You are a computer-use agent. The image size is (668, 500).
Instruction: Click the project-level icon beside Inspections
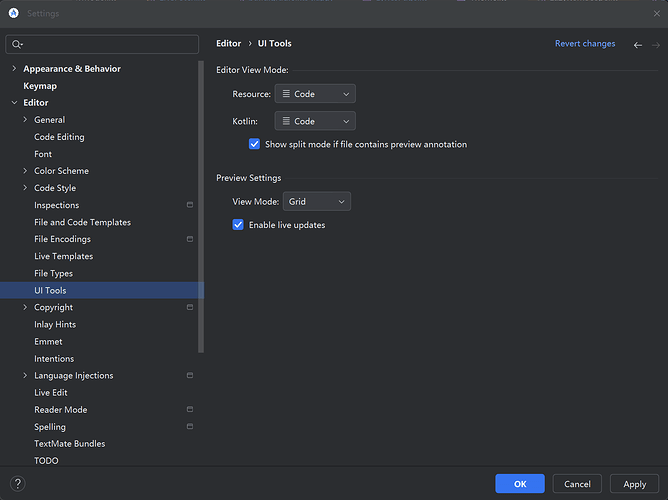pyautogui.click(x=190, y=205)
